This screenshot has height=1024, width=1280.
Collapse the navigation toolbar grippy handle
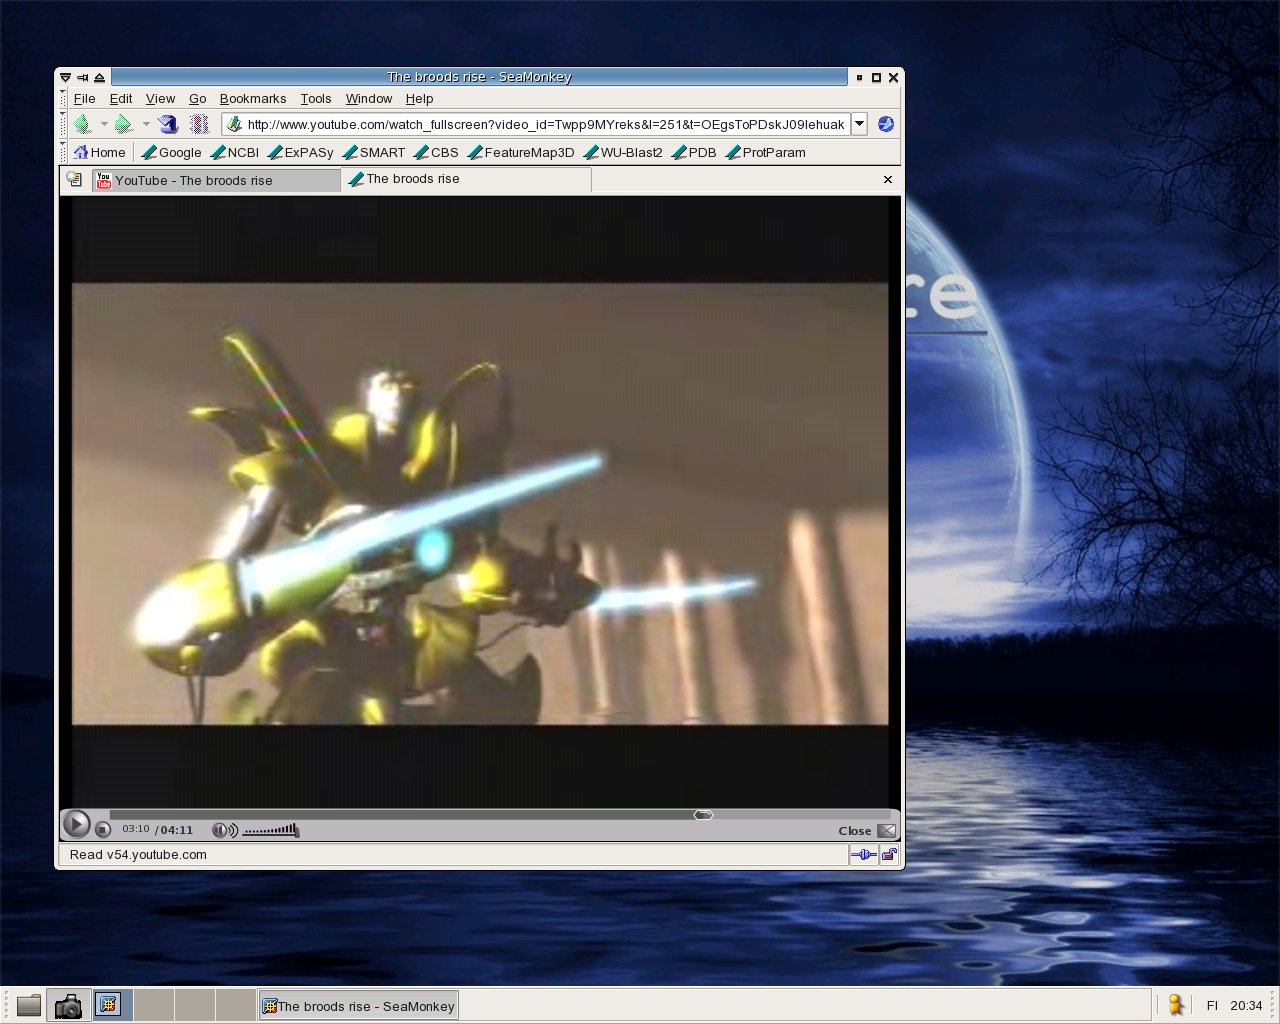(63, 124)
